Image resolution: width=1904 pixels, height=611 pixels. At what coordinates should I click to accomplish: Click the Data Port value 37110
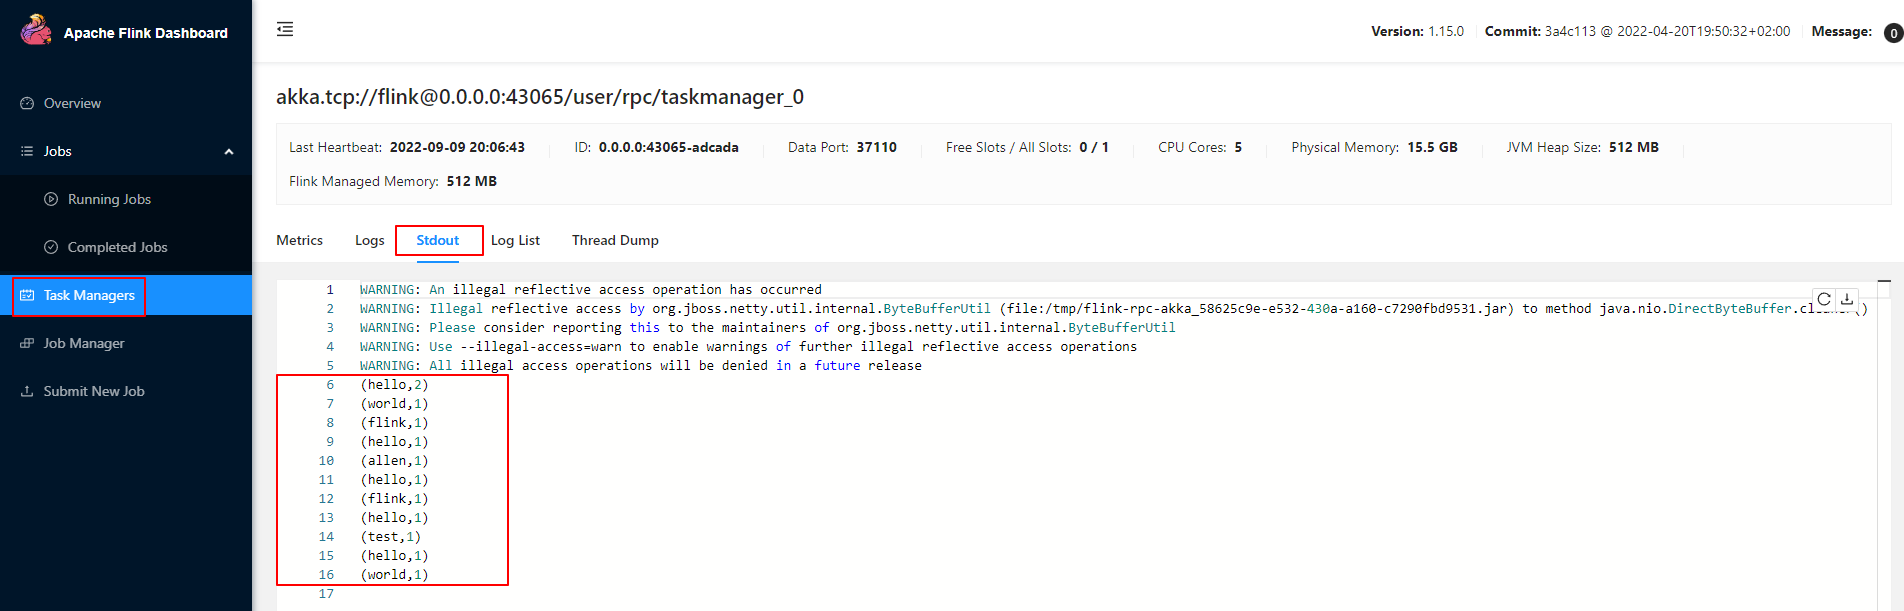(876, 147)
